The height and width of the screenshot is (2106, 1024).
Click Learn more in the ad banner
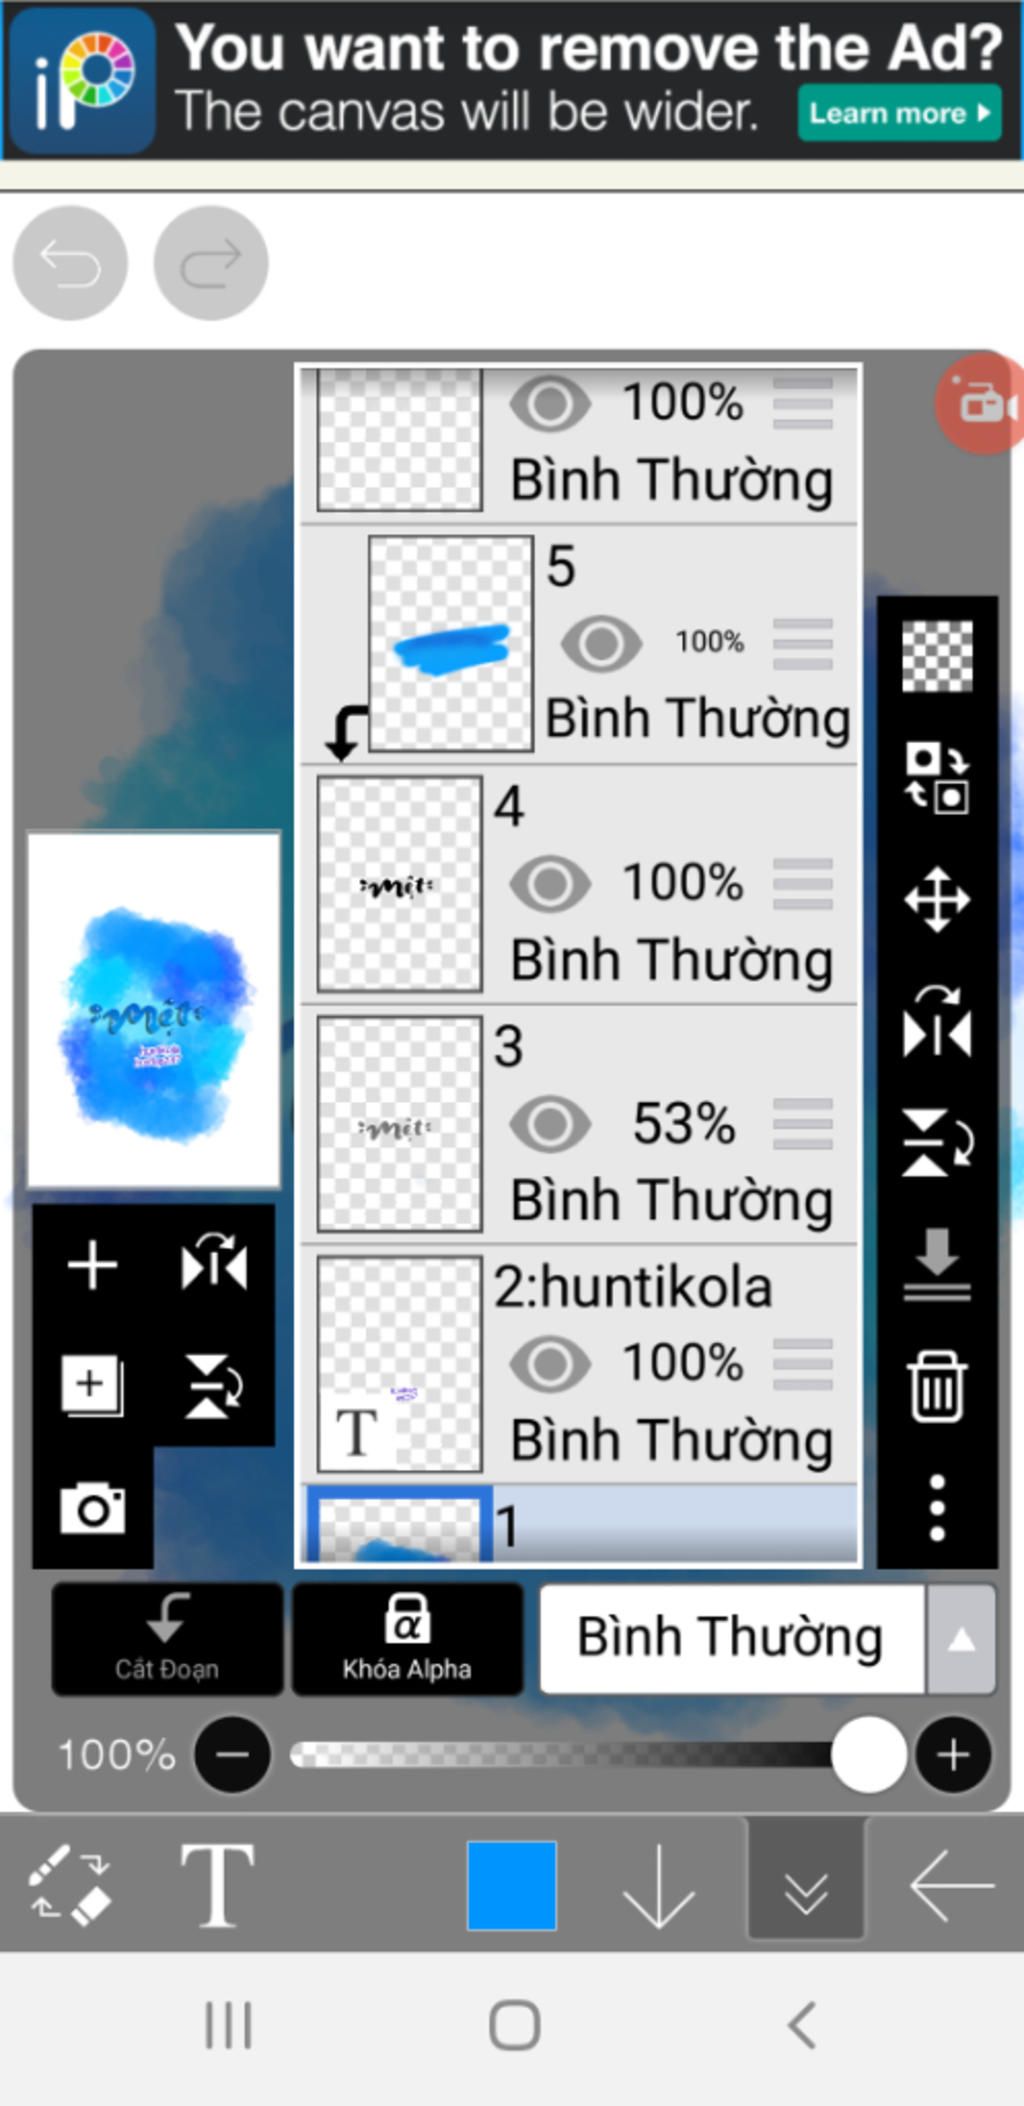click(x=899, y=113)
